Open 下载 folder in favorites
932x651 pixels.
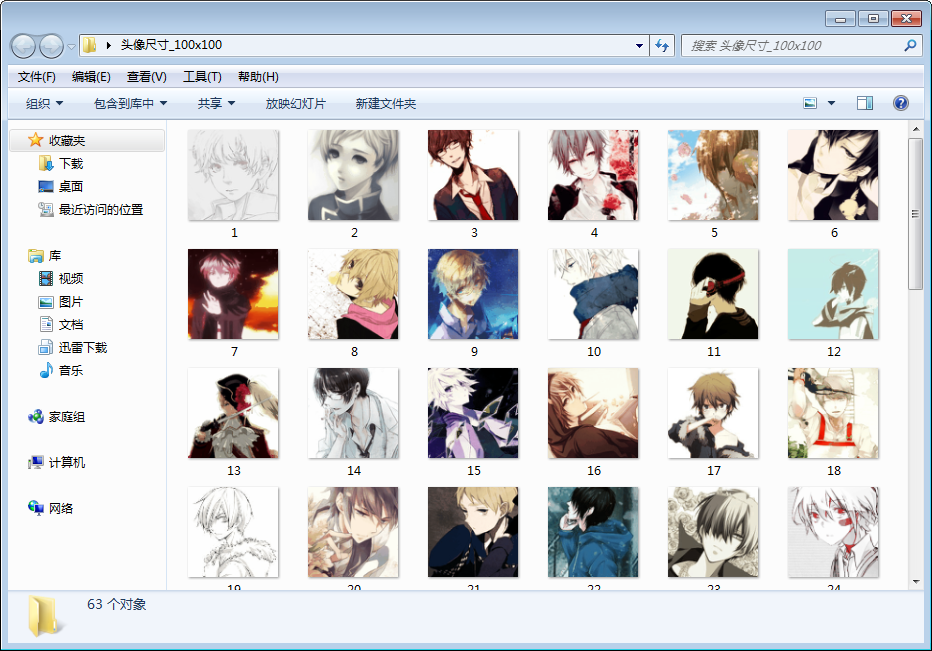click(x=70, y=163)
